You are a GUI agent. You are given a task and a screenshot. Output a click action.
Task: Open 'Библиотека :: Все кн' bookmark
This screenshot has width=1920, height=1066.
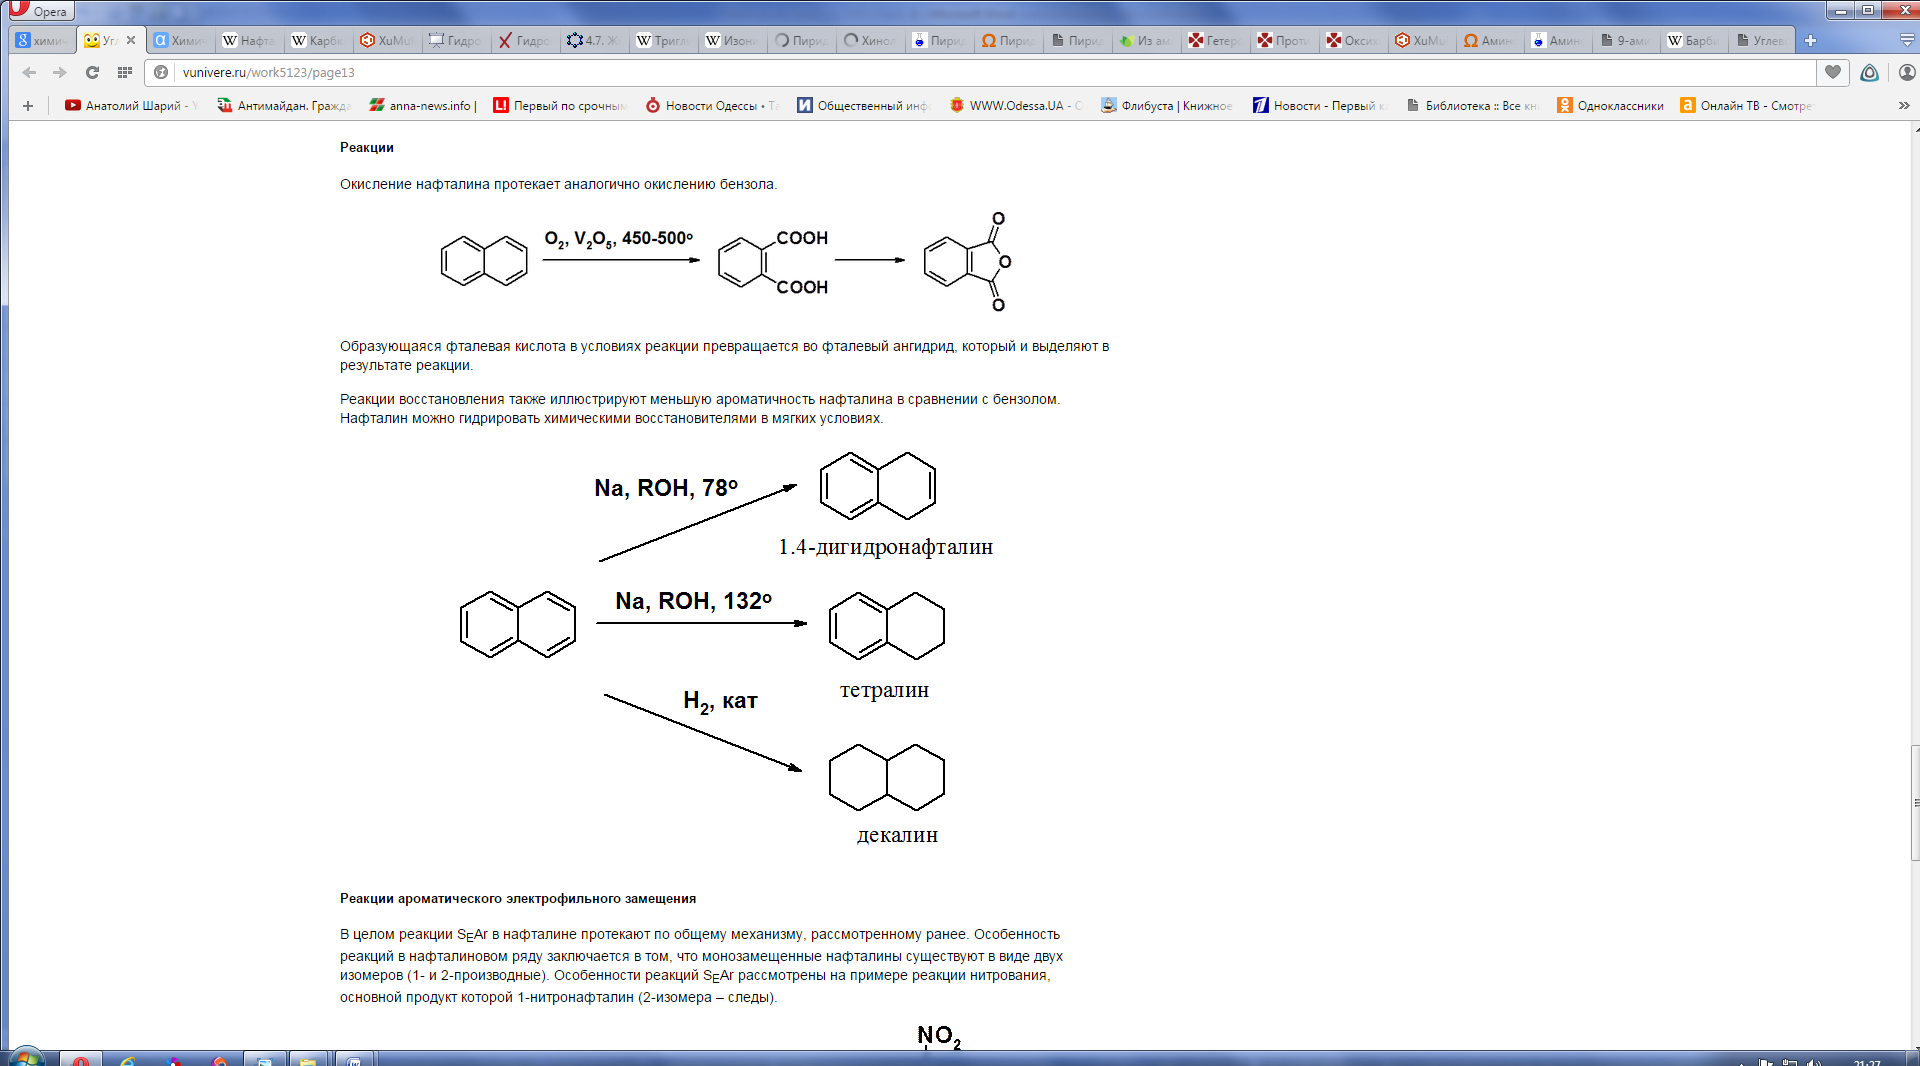(x=1471, y=105)
